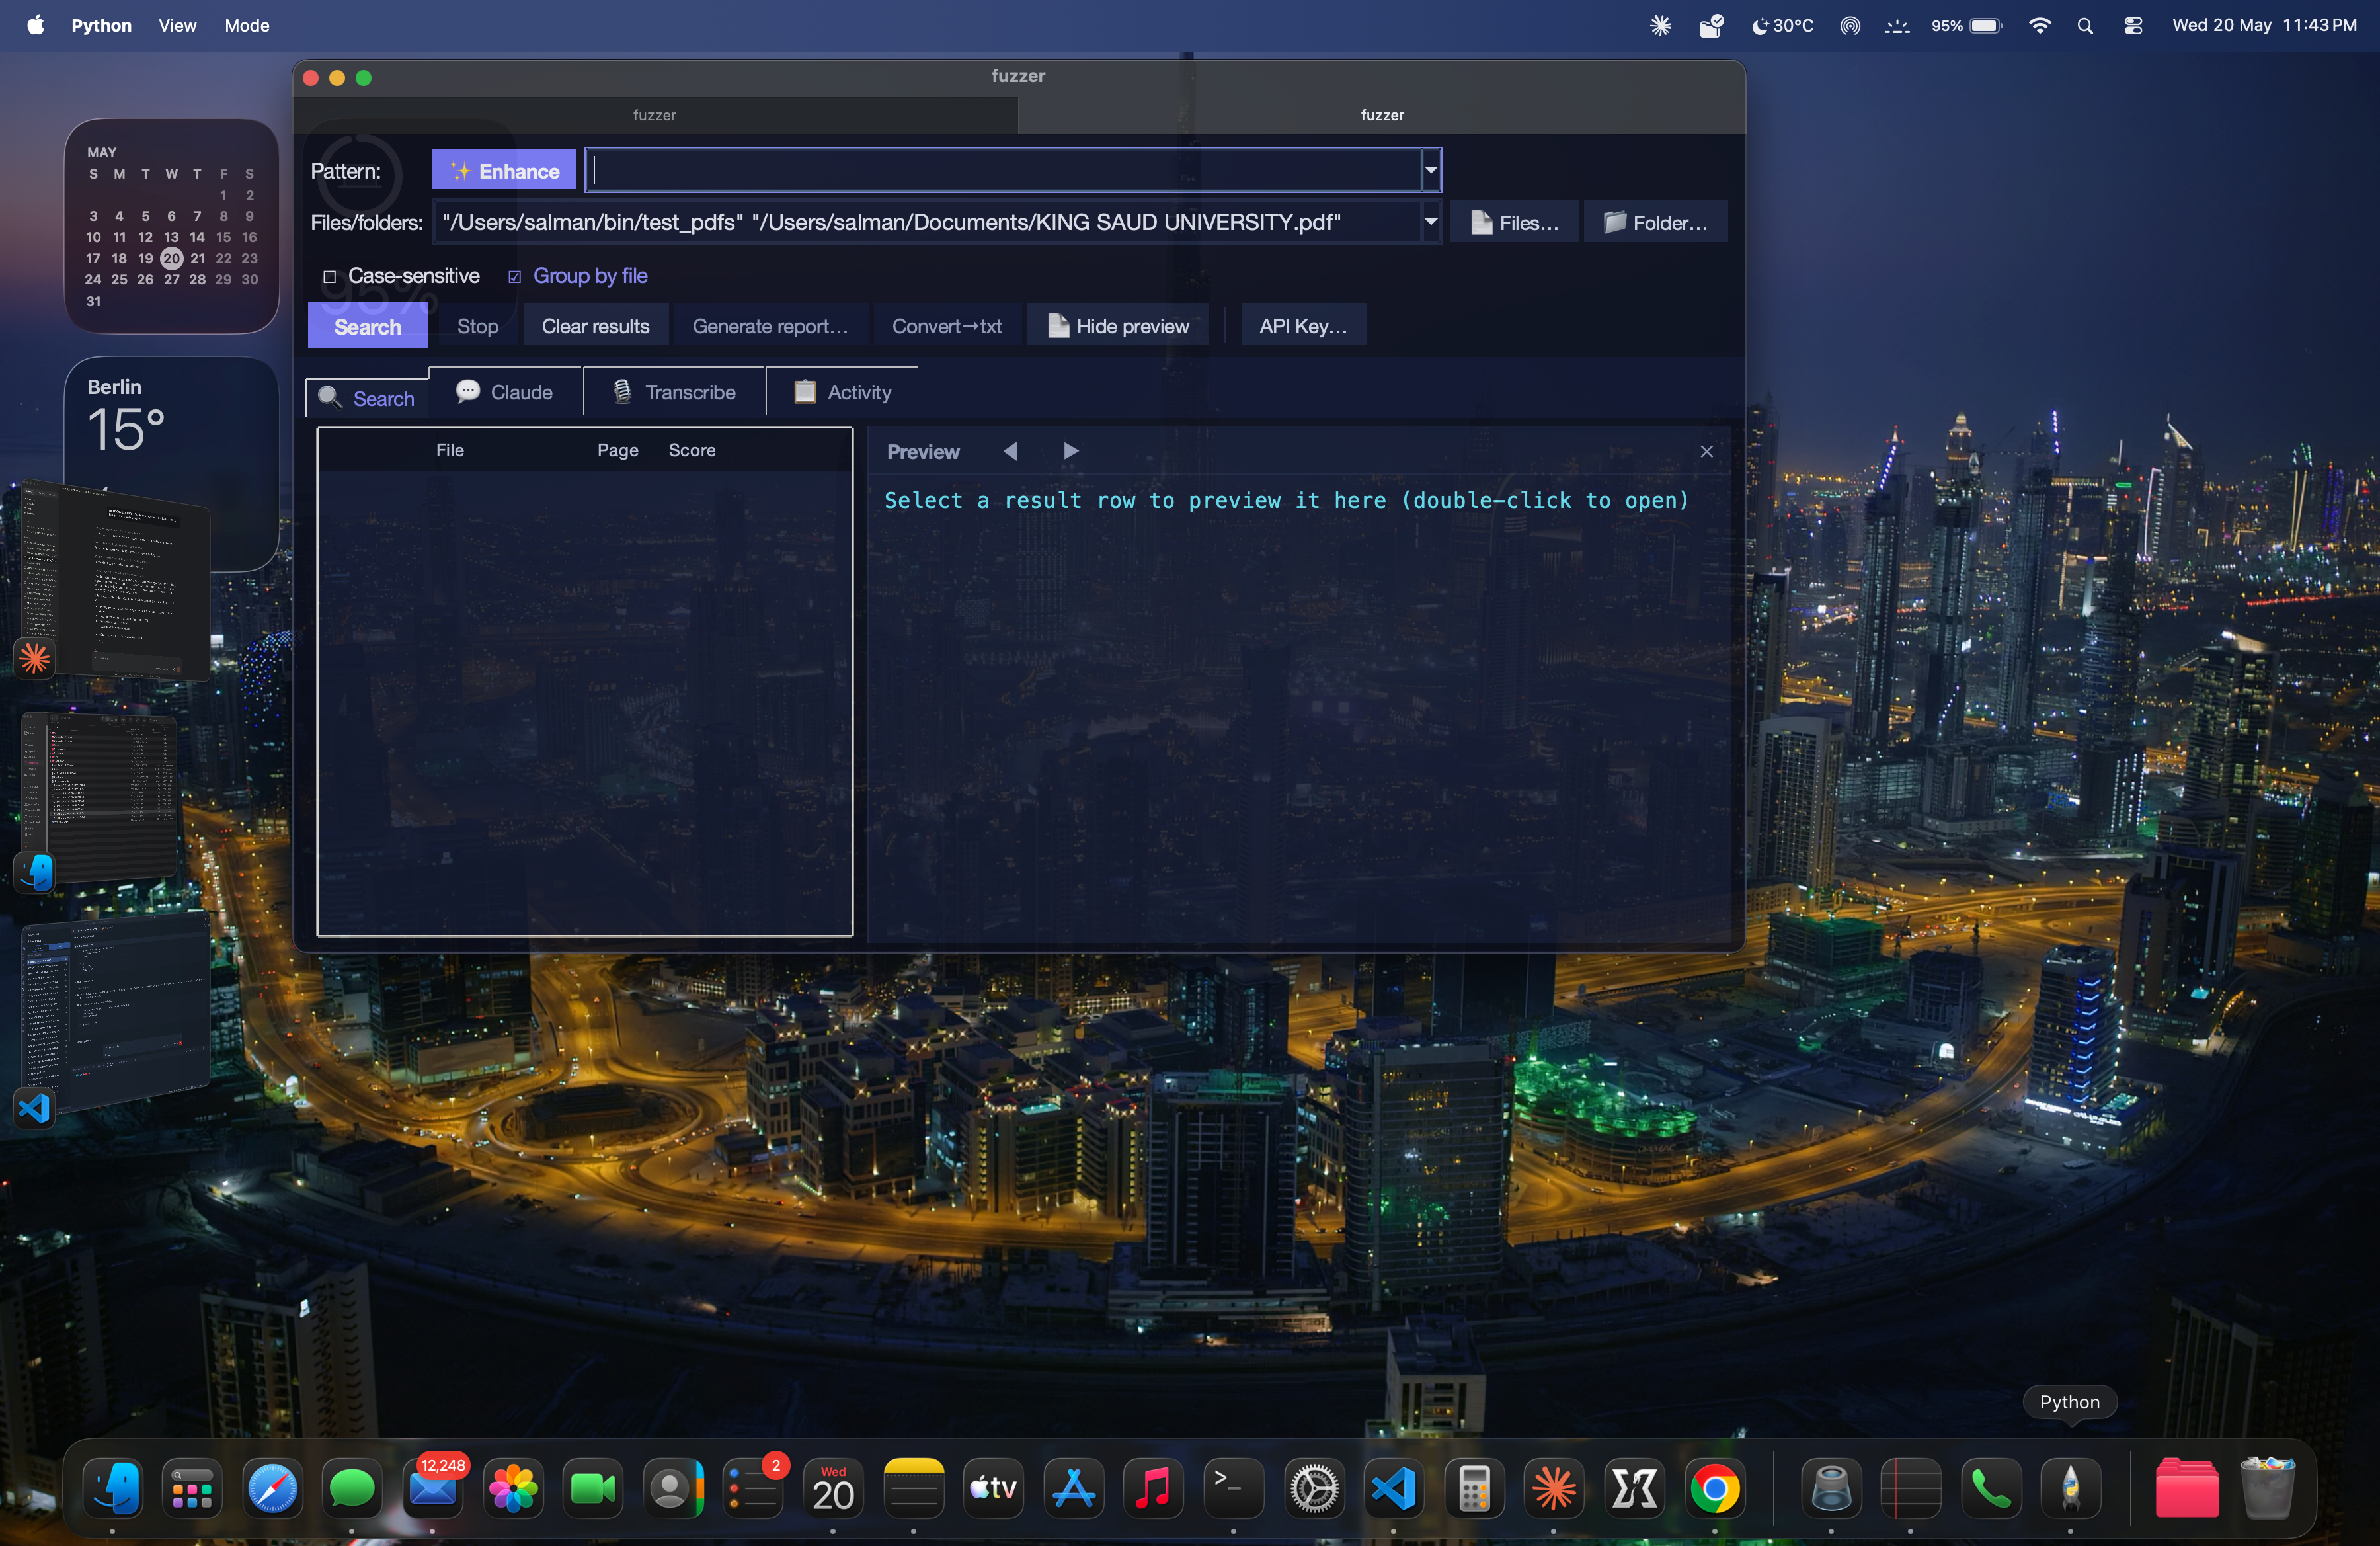Open Calculator from the Dock
The width and height of the screenshot is (2380, 1546).
(1474, 1488)
